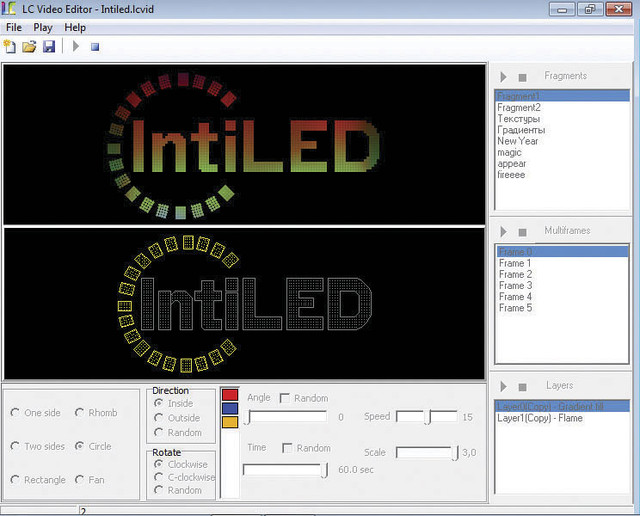The height and width of the screenshot is (516, 640).
Task: Open the Help menu
Action: click(x=75, y=27)
